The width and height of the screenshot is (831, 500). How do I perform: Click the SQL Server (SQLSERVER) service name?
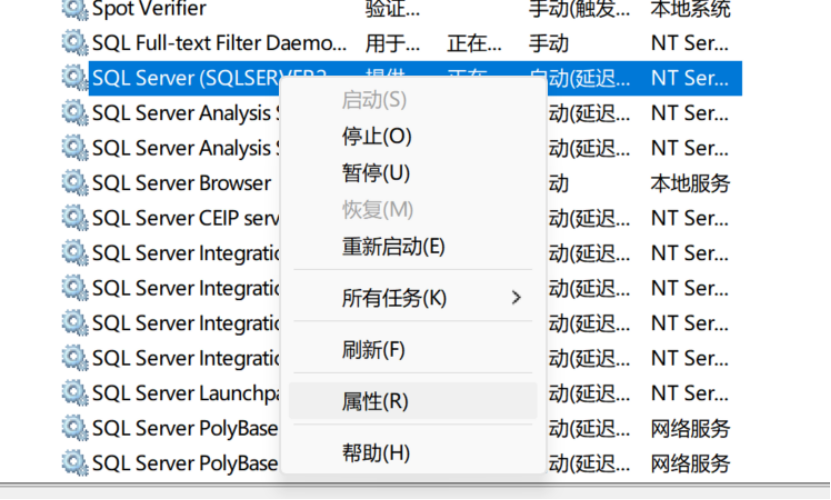185,78
